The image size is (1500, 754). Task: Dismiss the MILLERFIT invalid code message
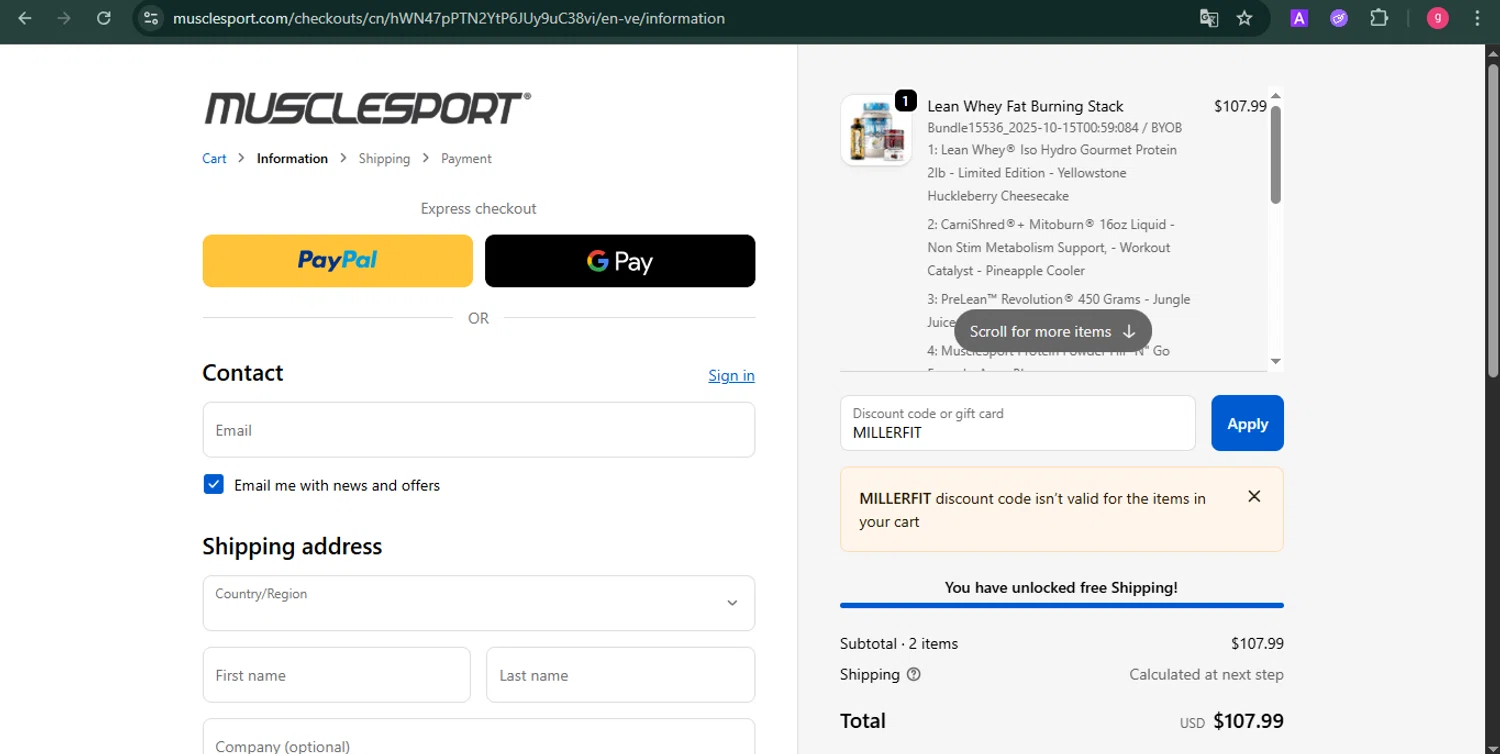click(x=1254, y=496)
